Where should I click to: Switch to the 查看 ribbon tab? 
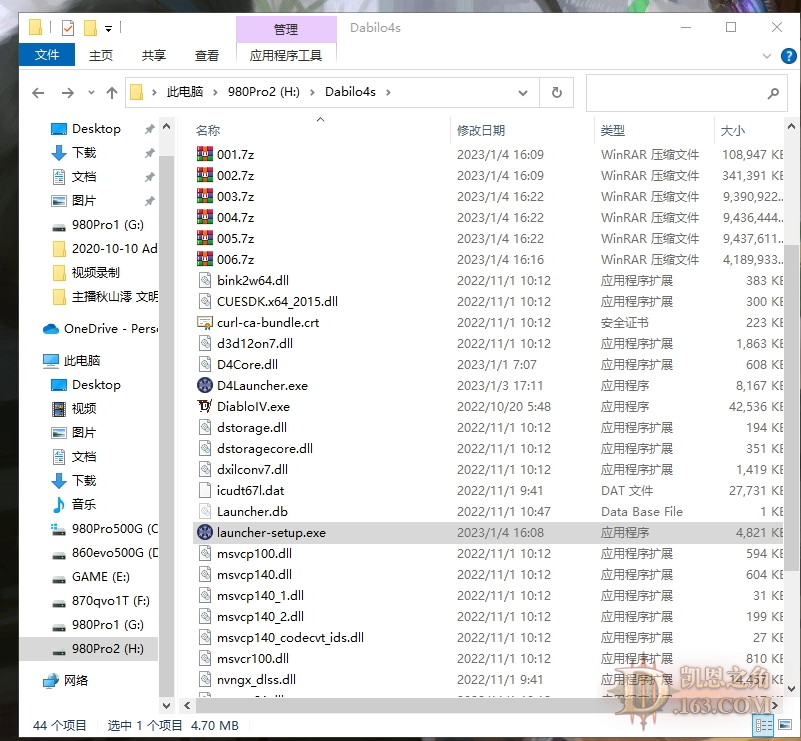206,55
